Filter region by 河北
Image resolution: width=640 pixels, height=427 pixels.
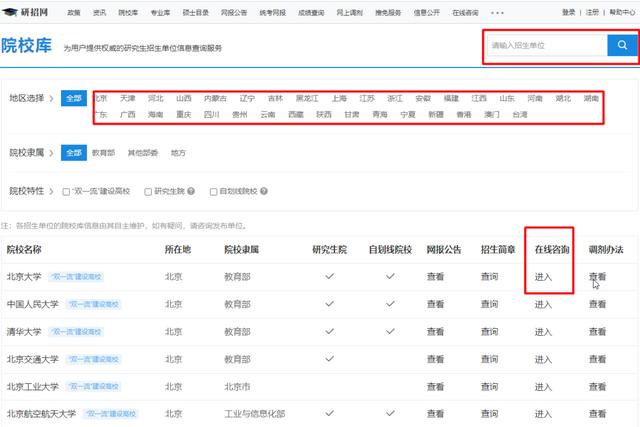click(x=156, y=98)
